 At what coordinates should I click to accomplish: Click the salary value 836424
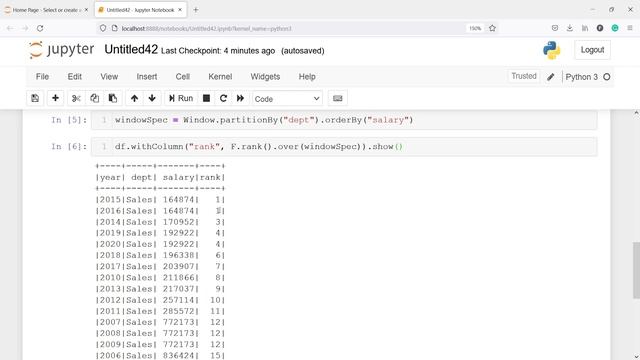click(178, 356)
